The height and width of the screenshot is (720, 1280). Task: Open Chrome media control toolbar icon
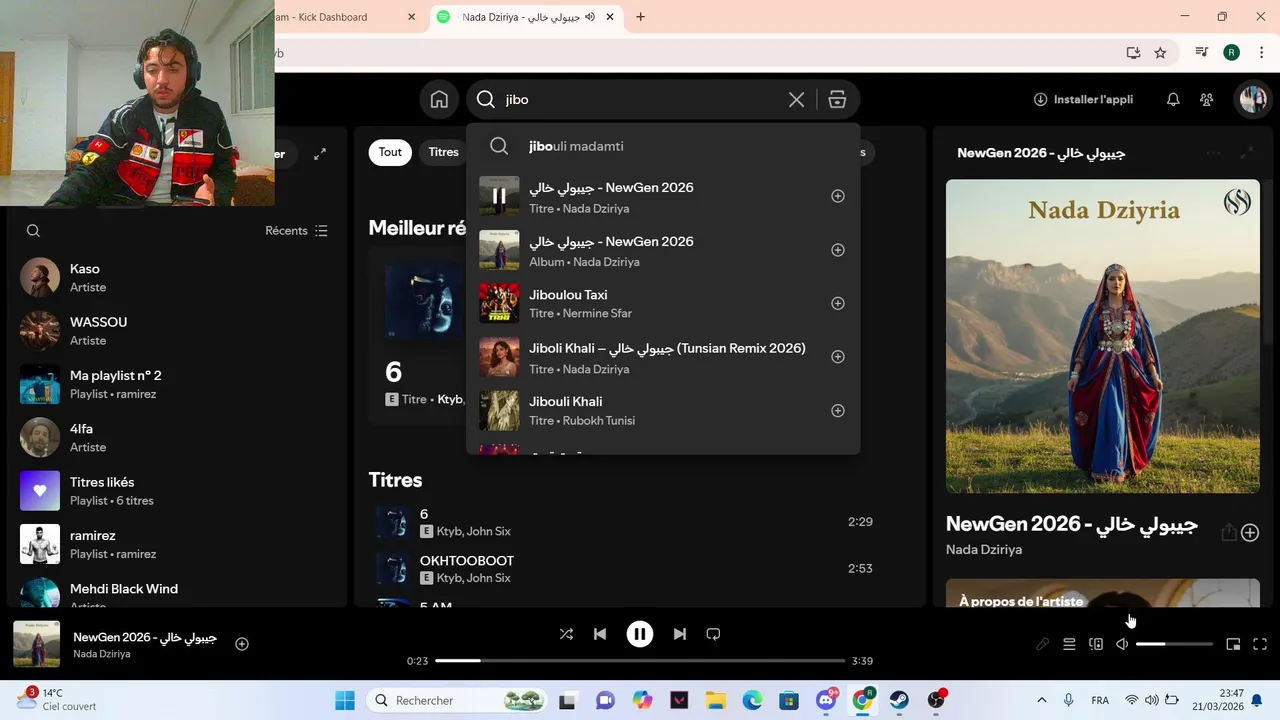point(1202,53)
